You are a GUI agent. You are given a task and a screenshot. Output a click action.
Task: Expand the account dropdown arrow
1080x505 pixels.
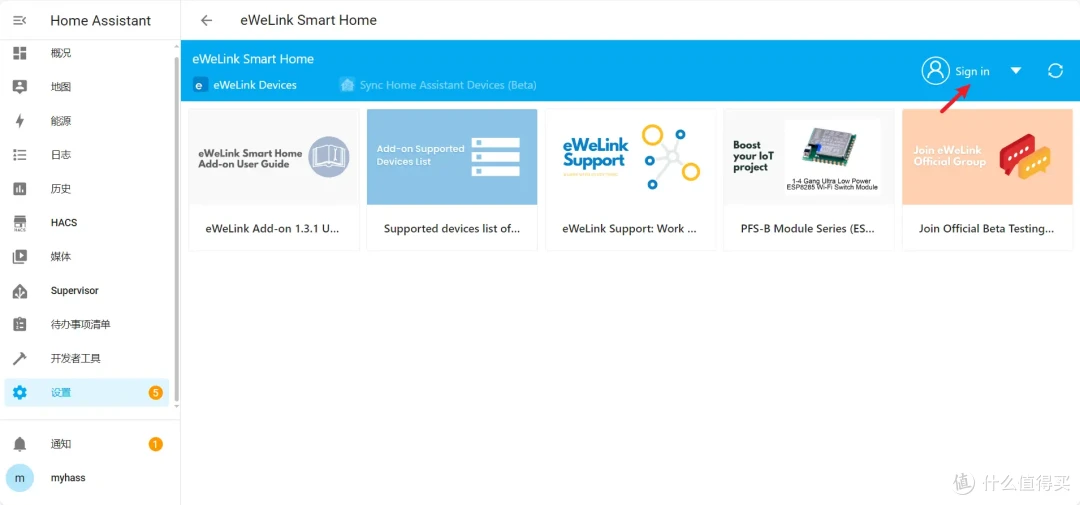point(1015,71)
